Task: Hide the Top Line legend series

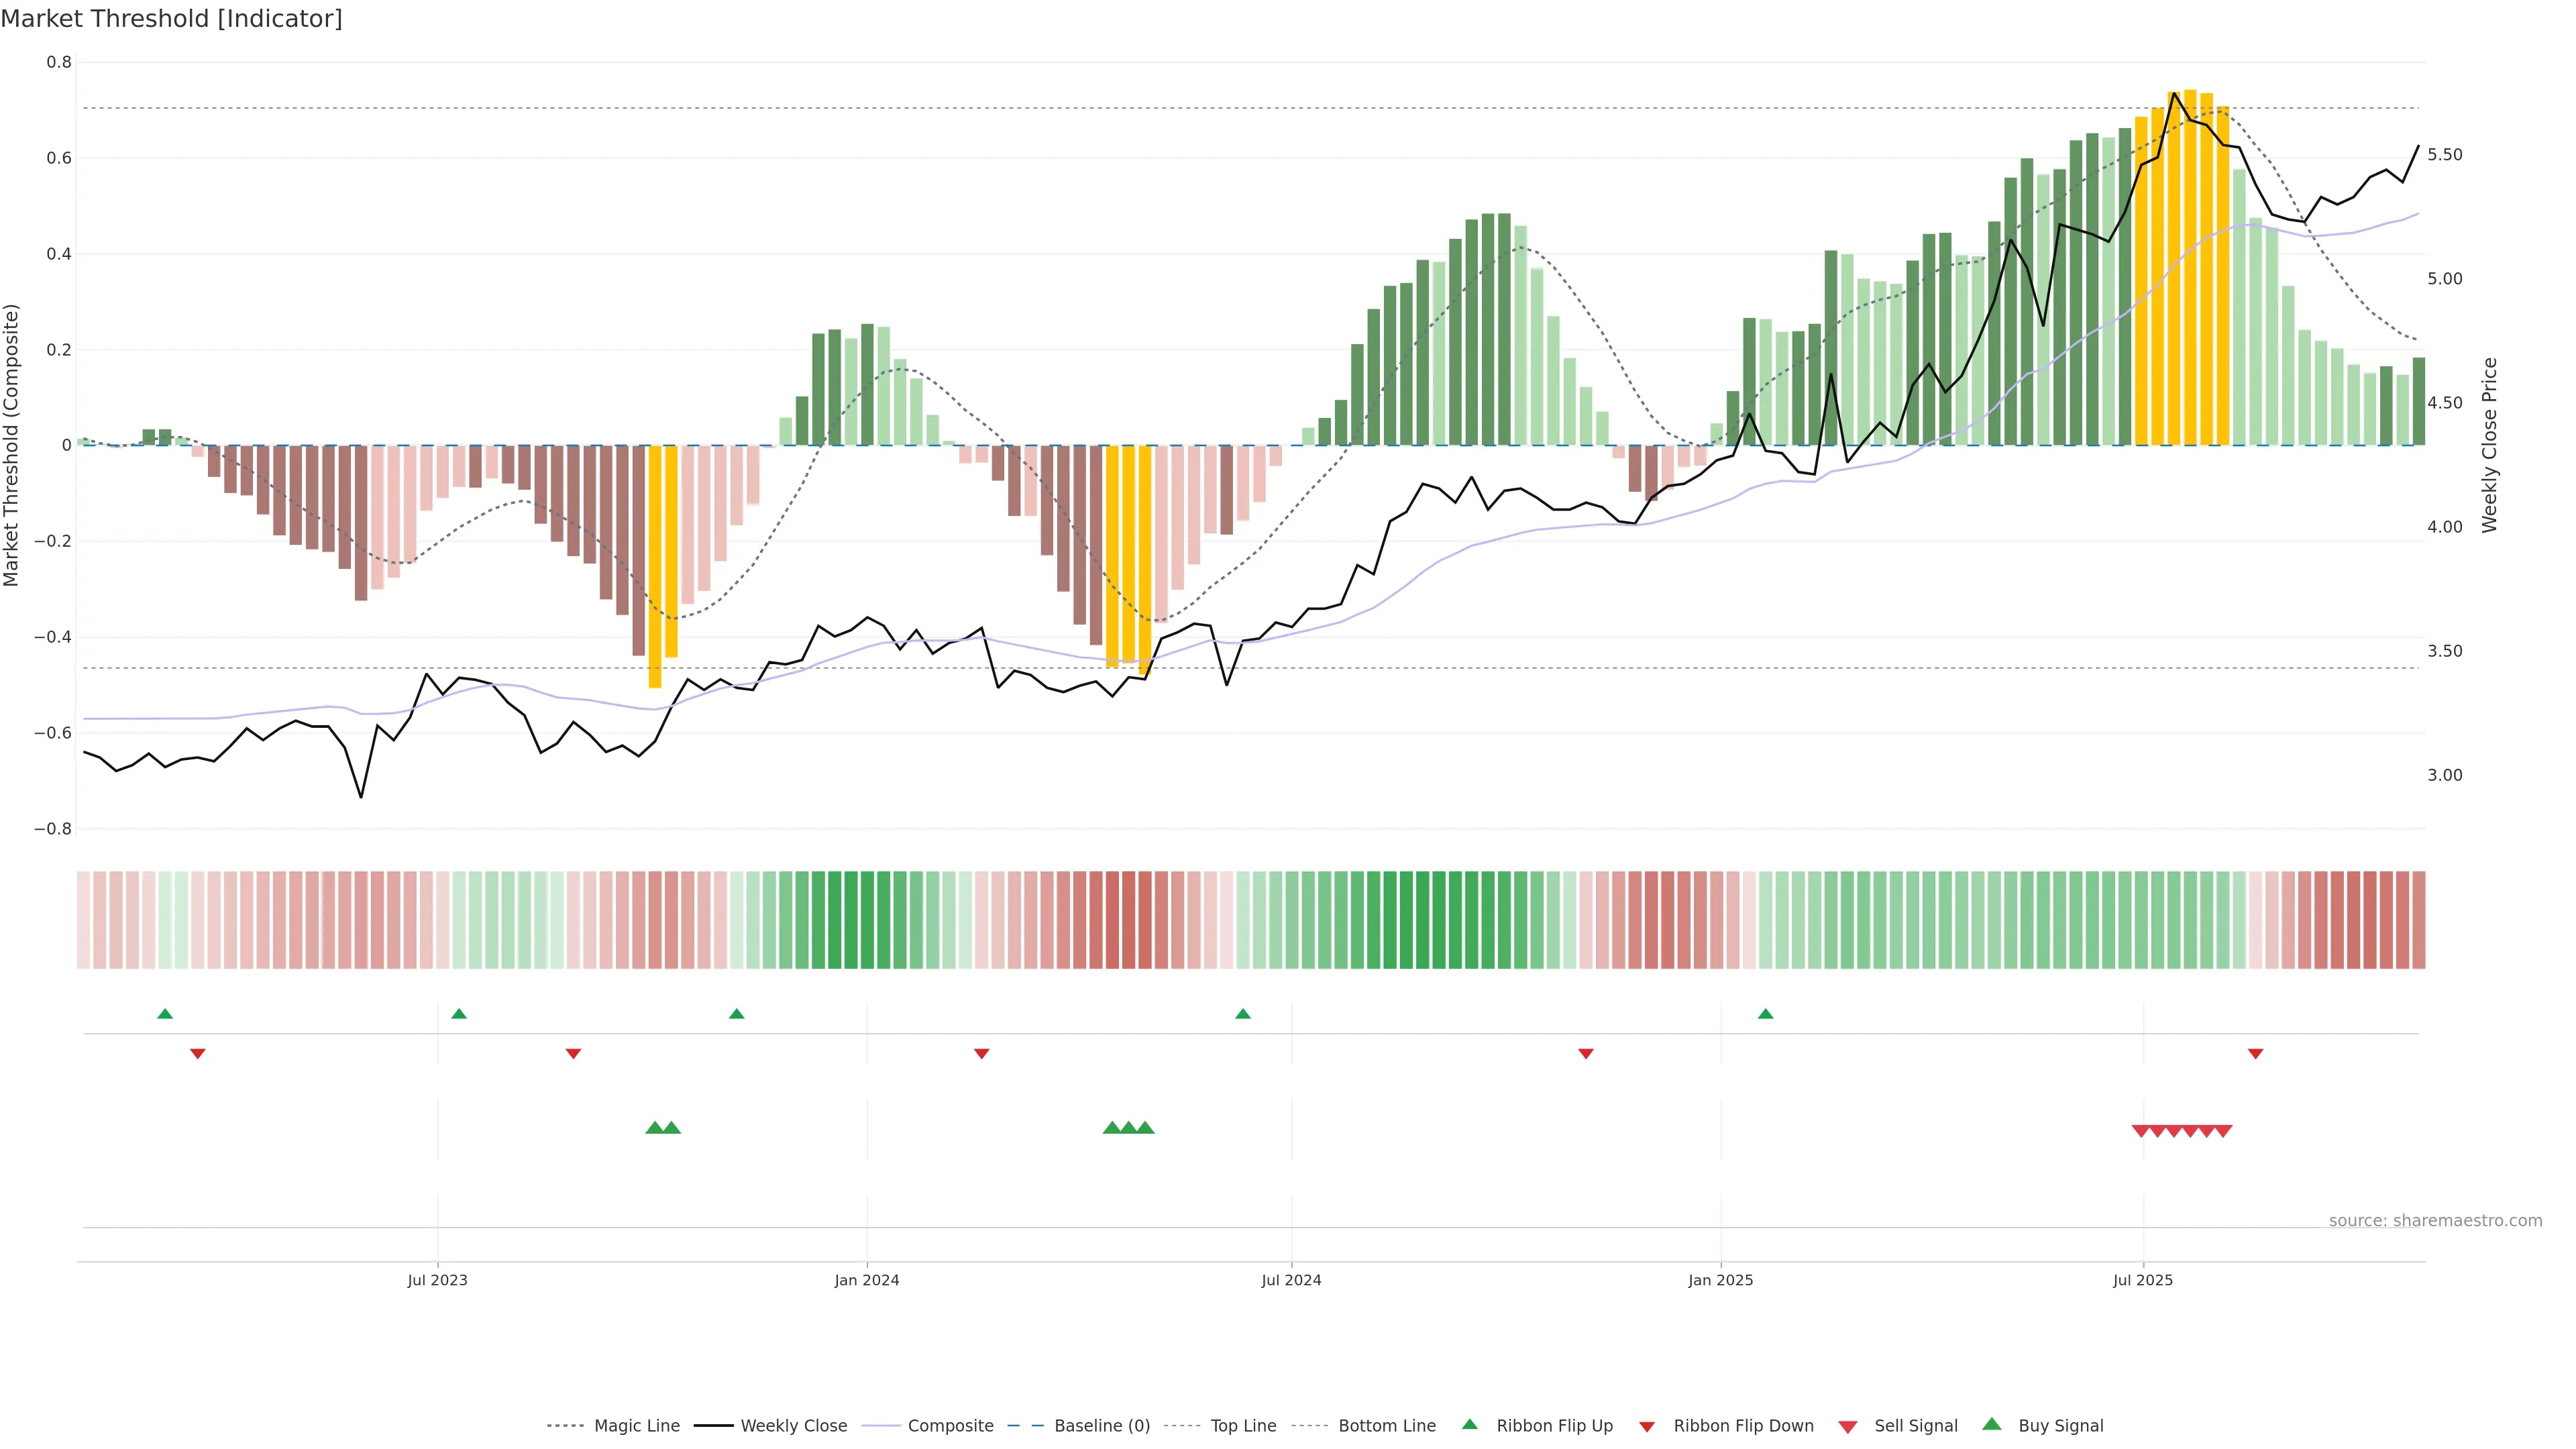Action: point(1243,1425)
